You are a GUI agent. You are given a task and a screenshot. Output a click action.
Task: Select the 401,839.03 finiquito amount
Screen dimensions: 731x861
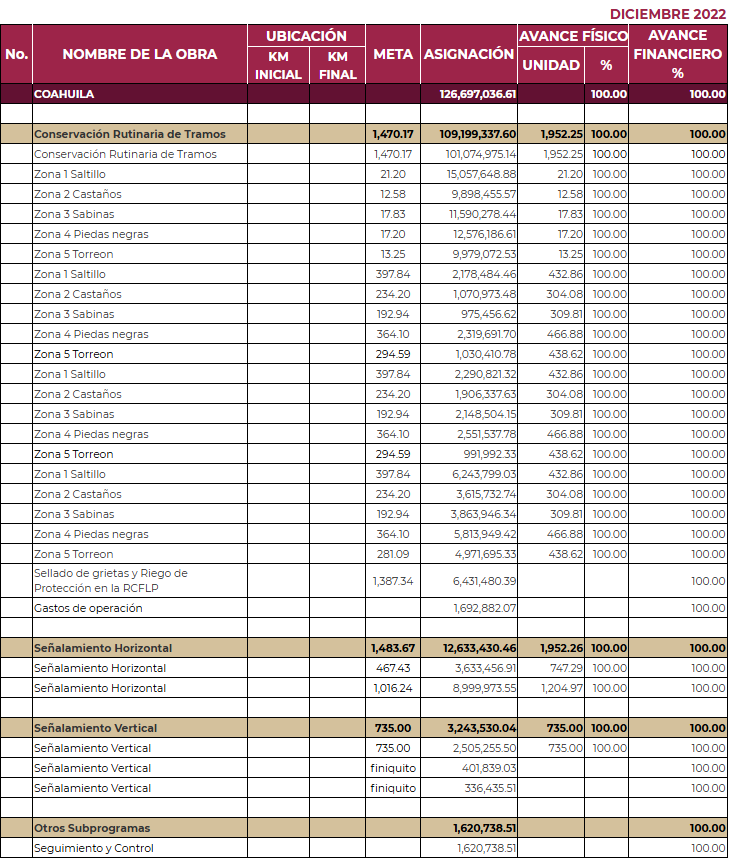coord(489,768)
